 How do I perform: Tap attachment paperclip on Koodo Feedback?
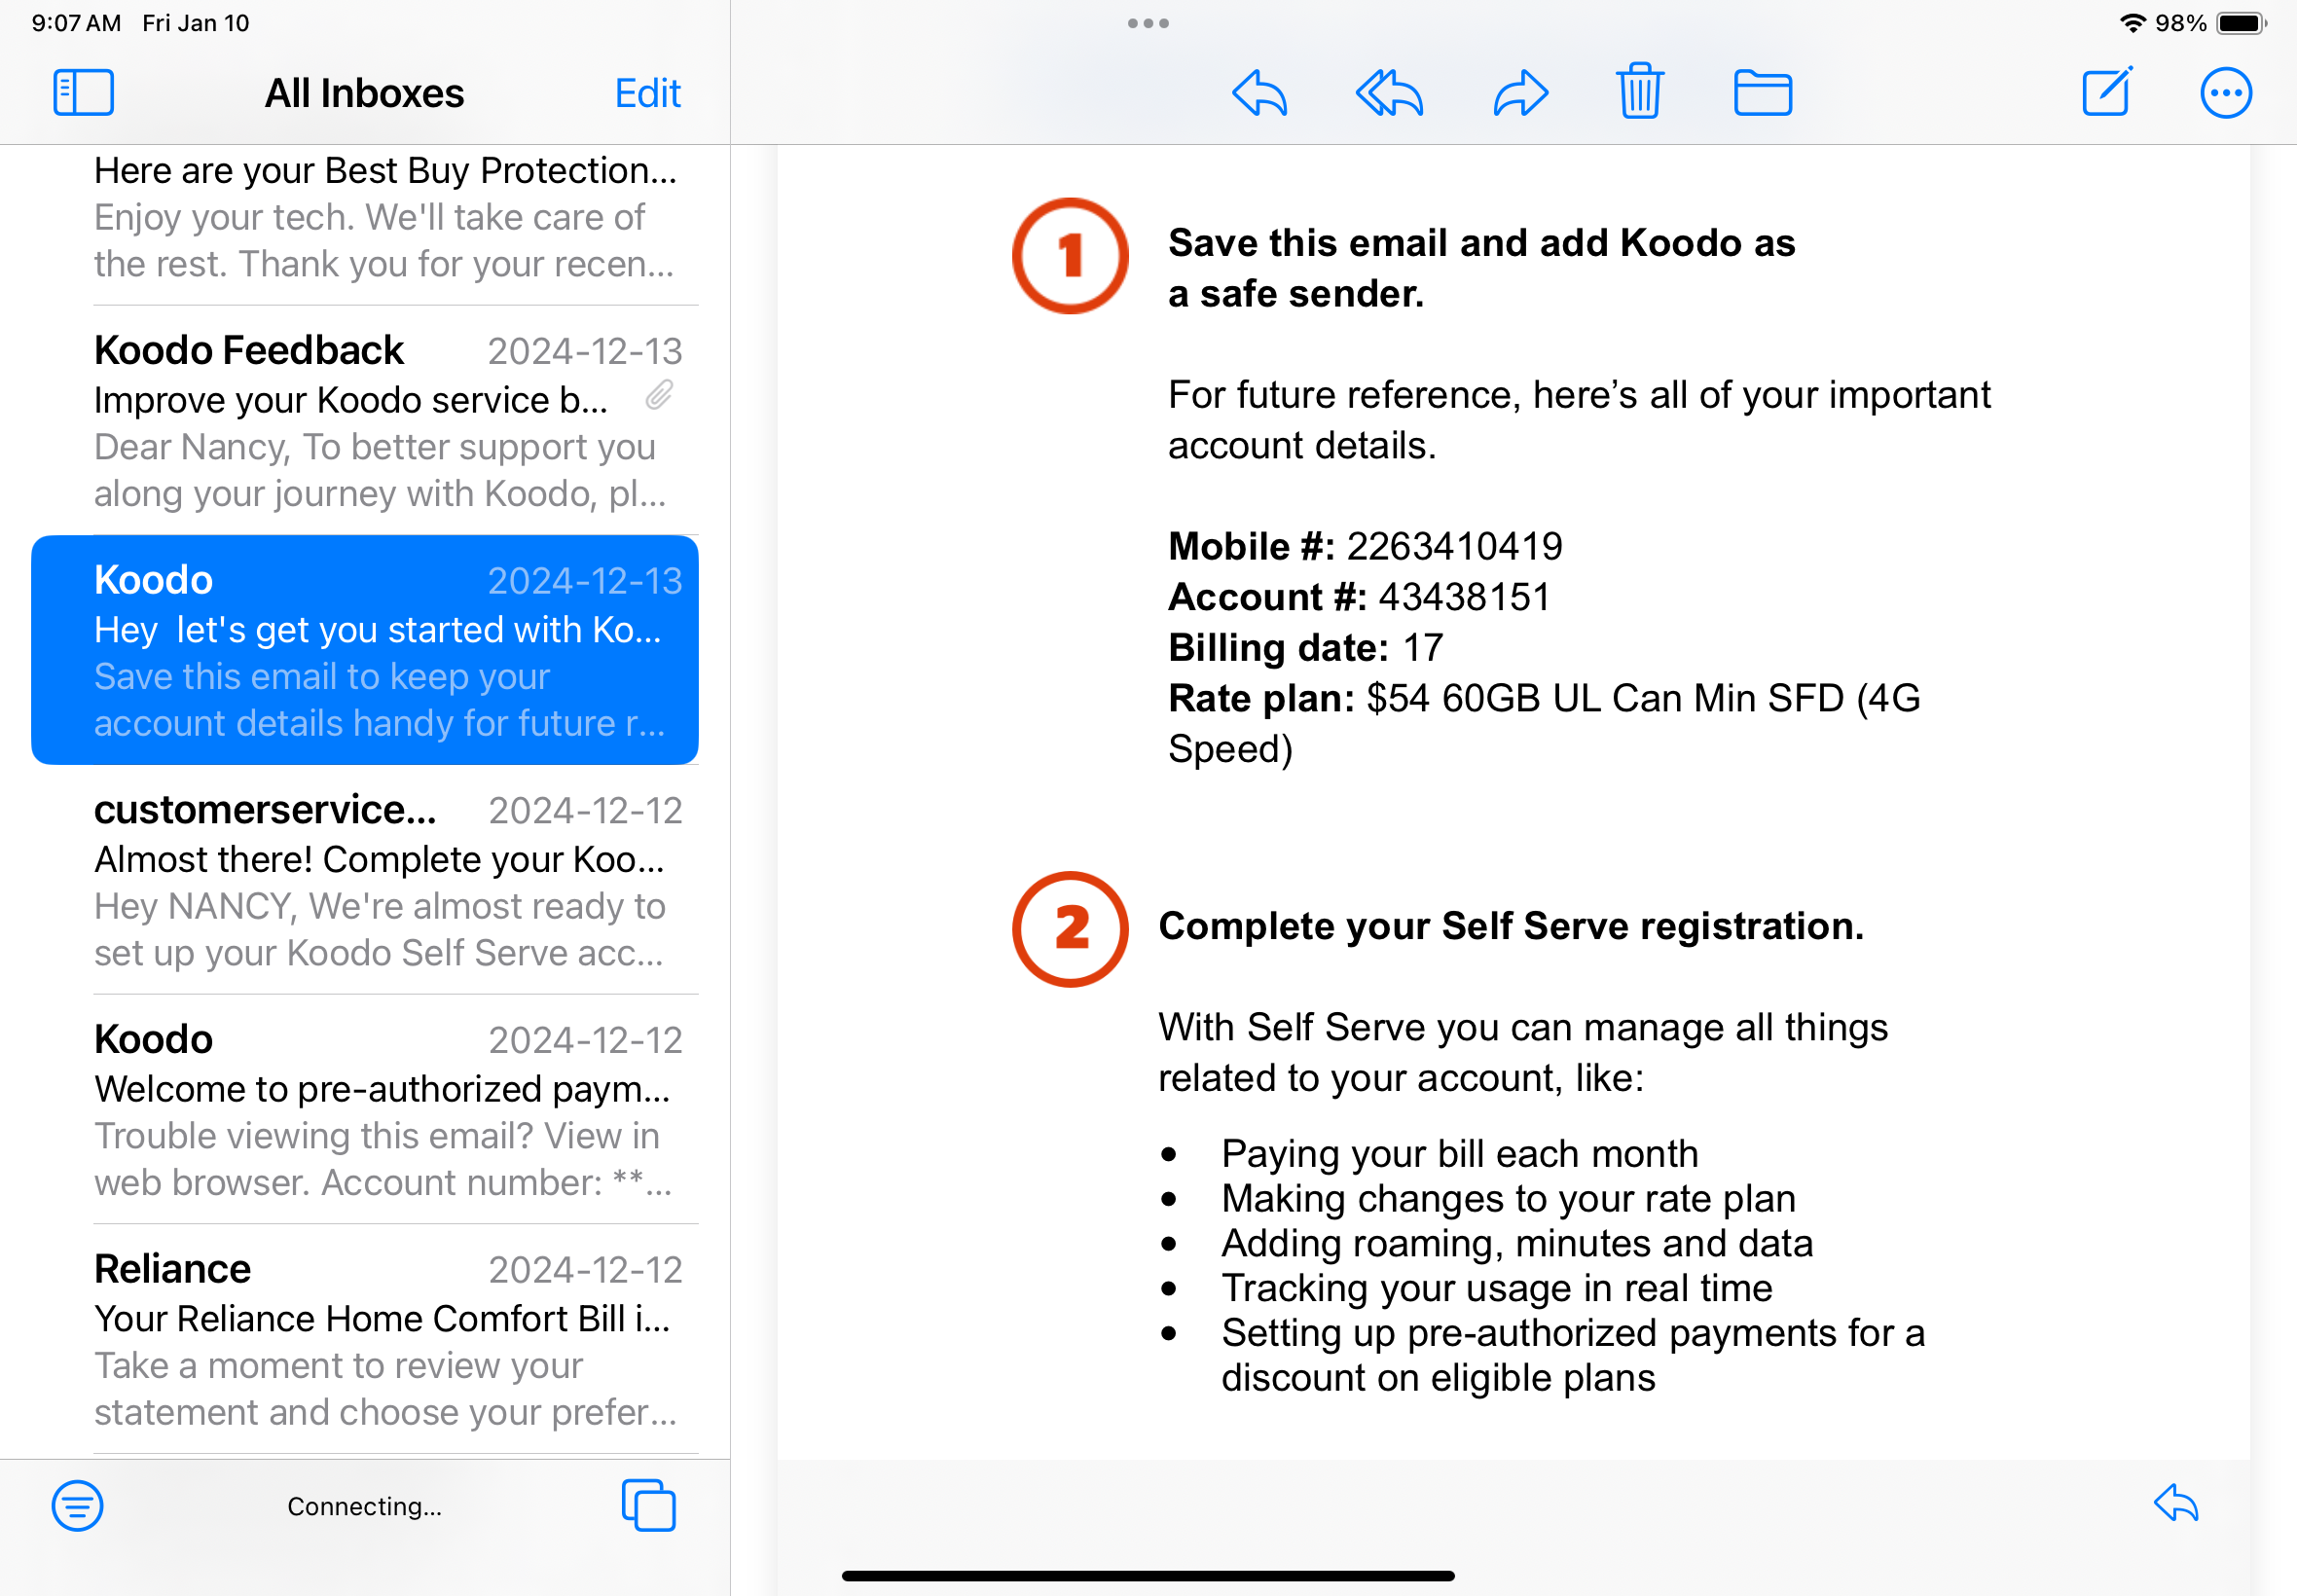(659, 396)
